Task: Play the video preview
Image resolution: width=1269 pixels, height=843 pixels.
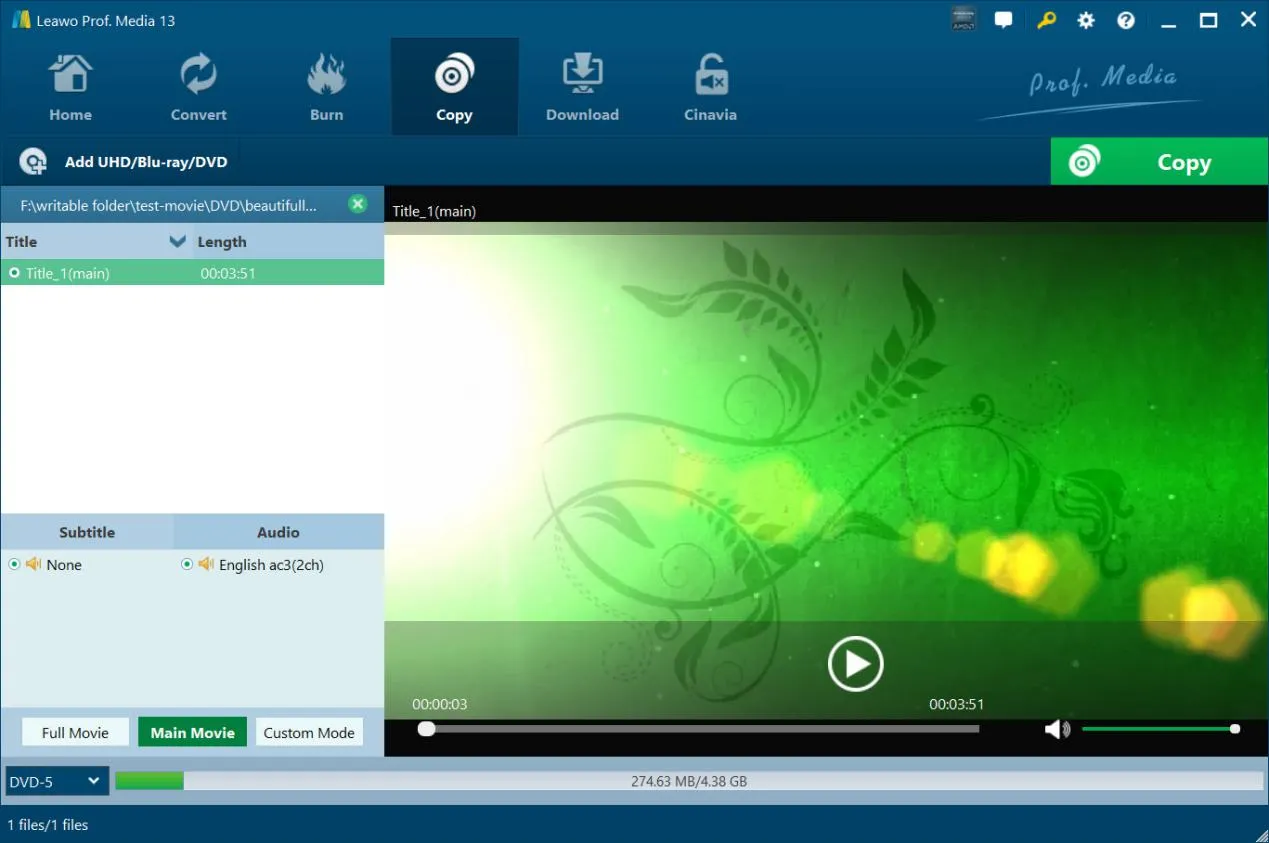Action: (x=856, y=663)
